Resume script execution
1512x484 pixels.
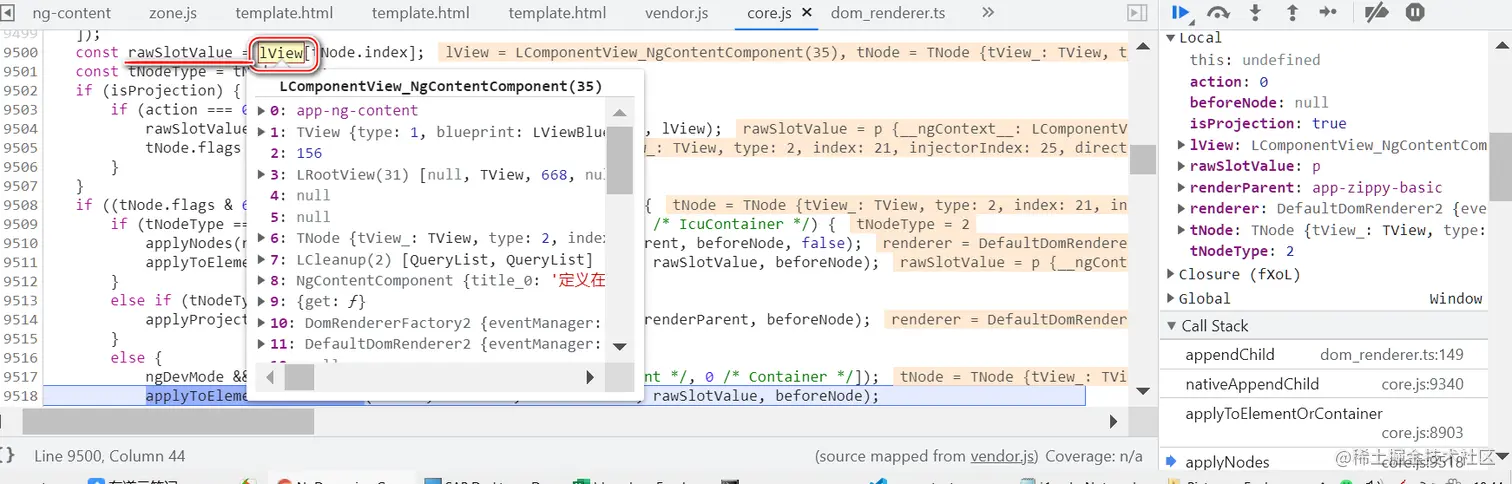(1181, 13)
